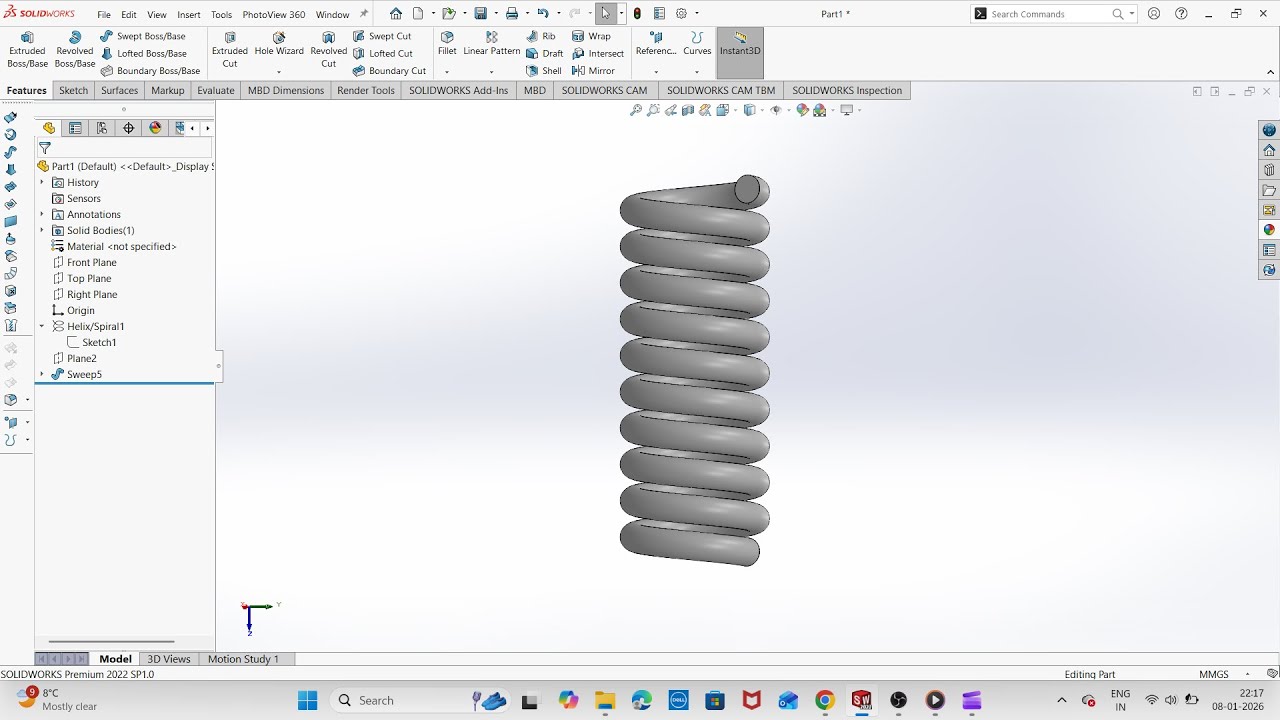Click the Zoom to Fit view icon

tap(636, 110)
